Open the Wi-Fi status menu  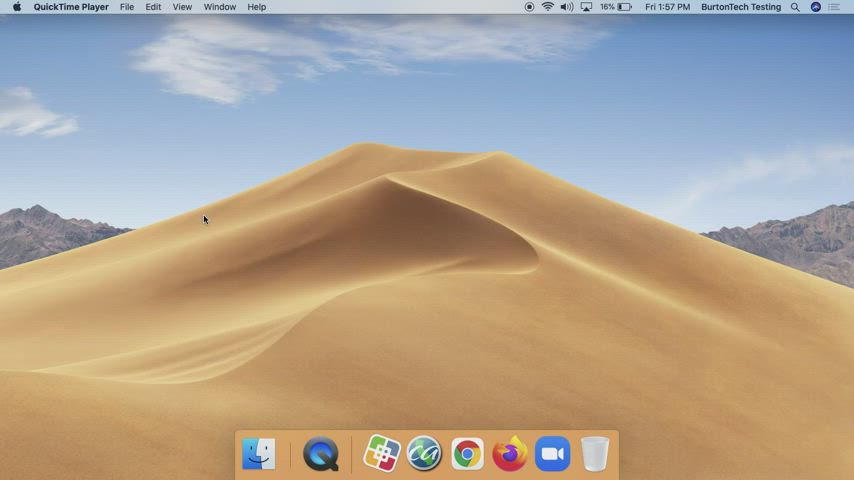548,7
